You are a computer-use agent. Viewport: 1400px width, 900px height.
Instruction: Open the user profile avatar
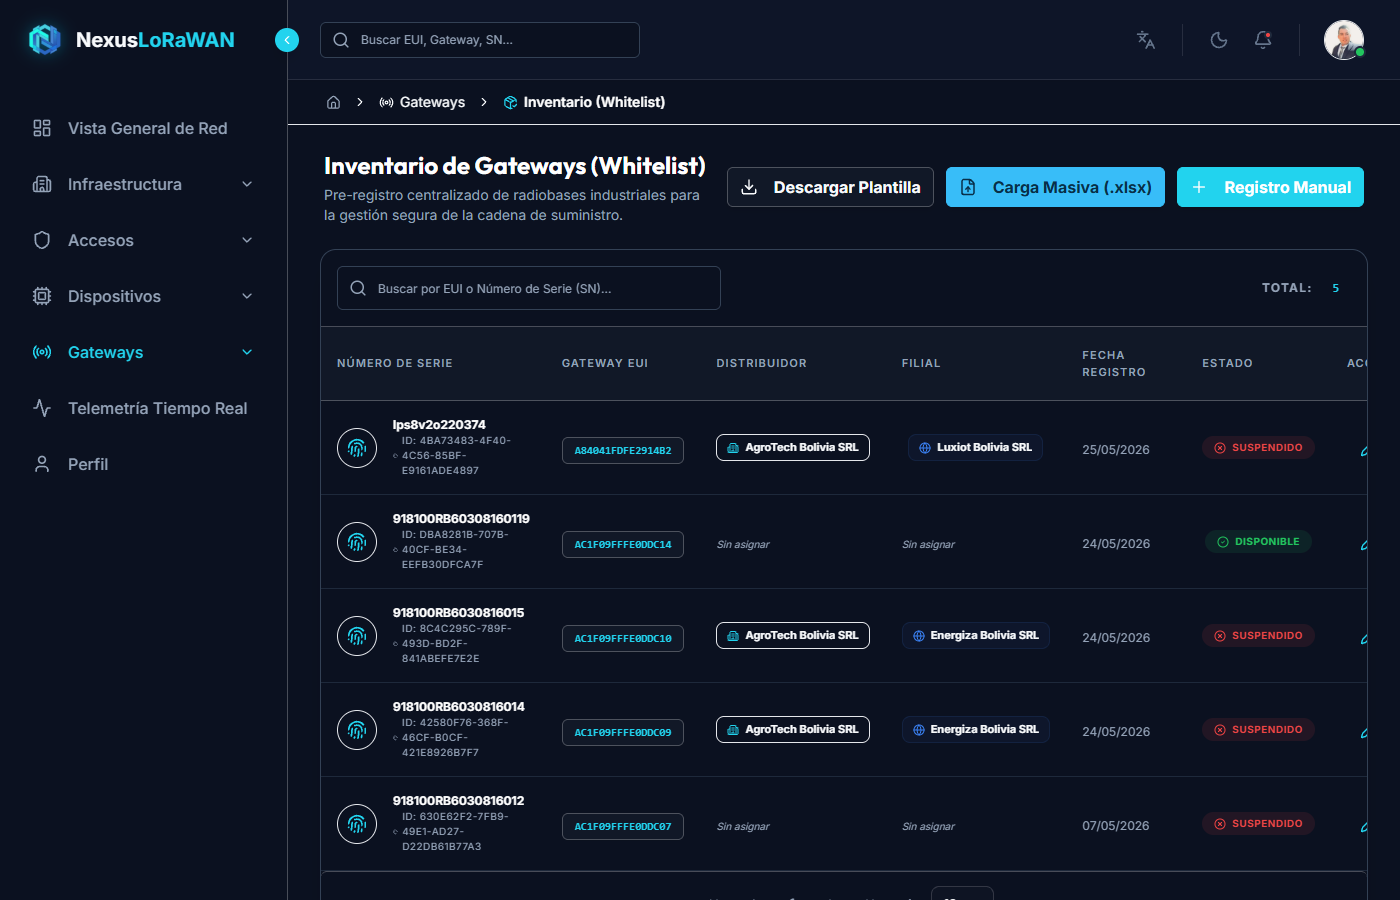tap(1344, 40)
